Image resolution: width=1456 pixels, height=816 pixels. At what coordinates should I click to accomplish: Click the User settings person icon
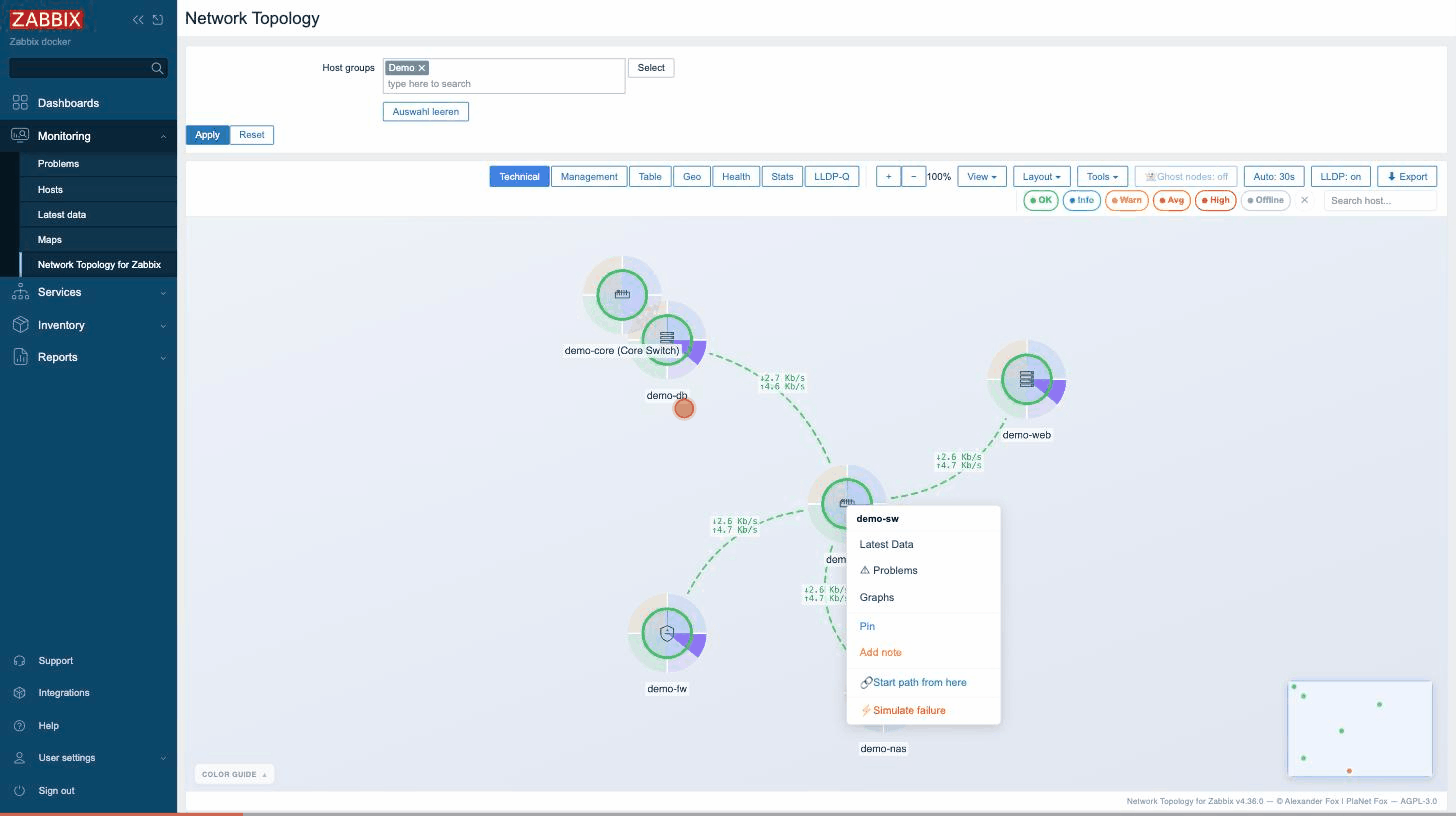point(20,758)
